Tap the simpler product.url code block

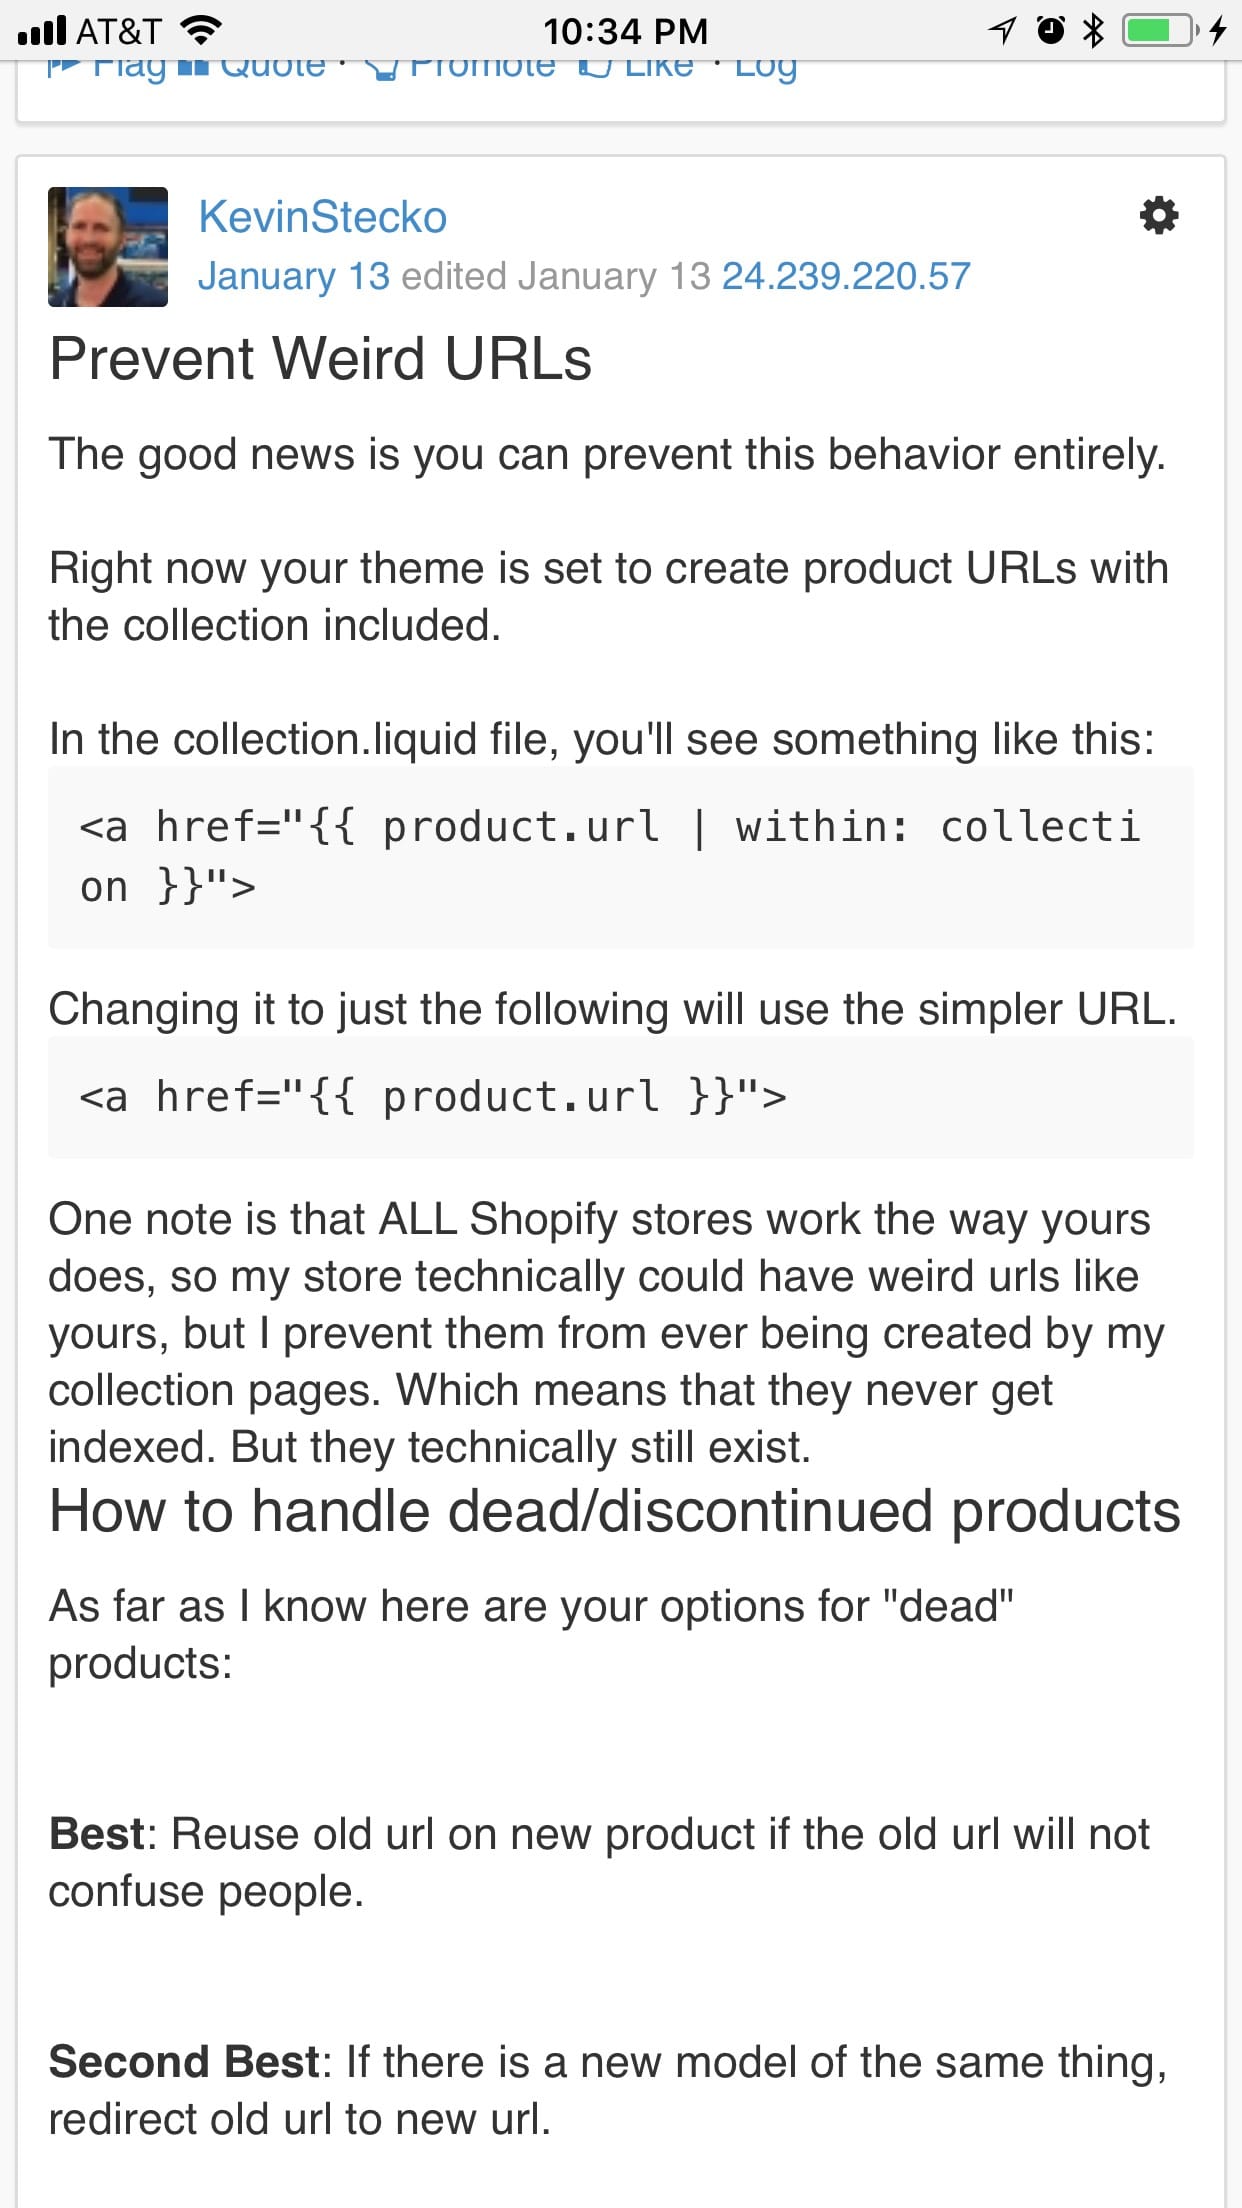click(x=620, y=1097)
